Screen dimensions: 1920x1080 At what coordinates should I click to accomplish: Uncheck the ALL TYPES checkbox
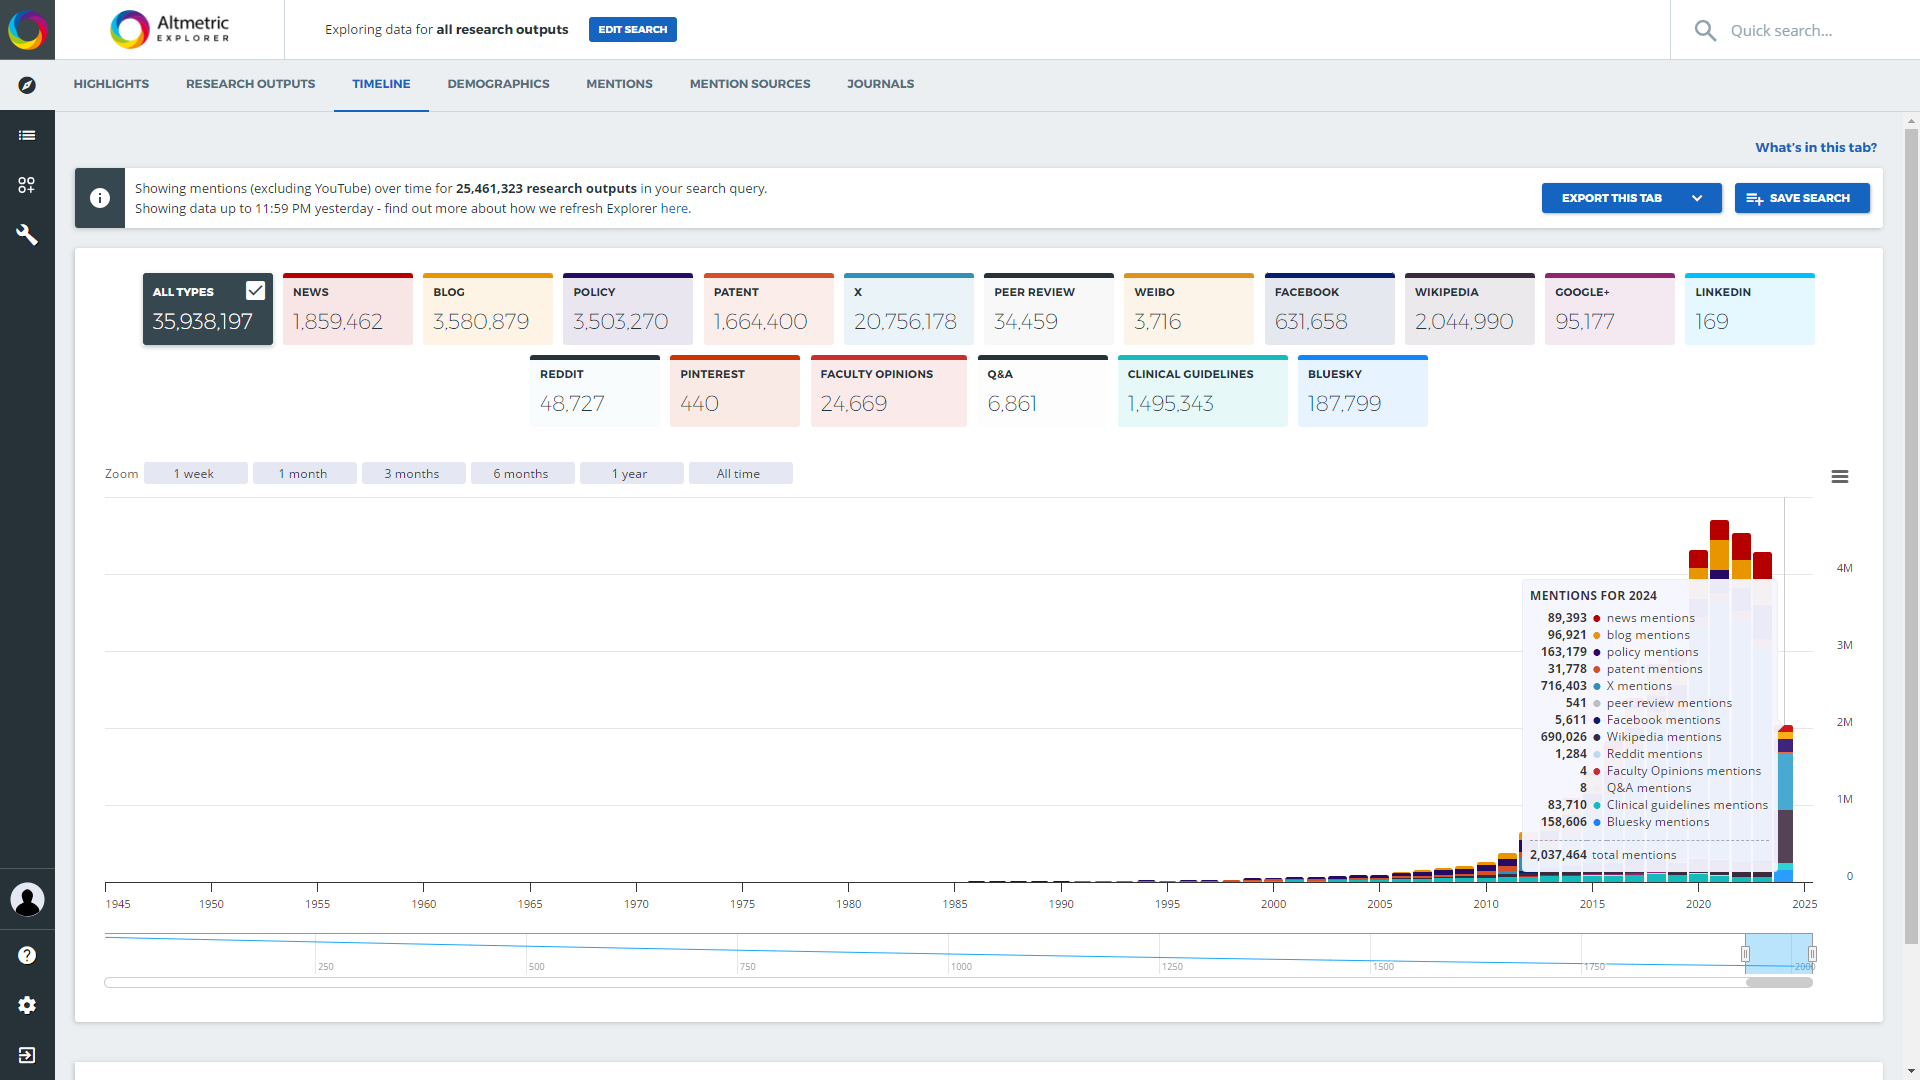(x=256, y=290)
